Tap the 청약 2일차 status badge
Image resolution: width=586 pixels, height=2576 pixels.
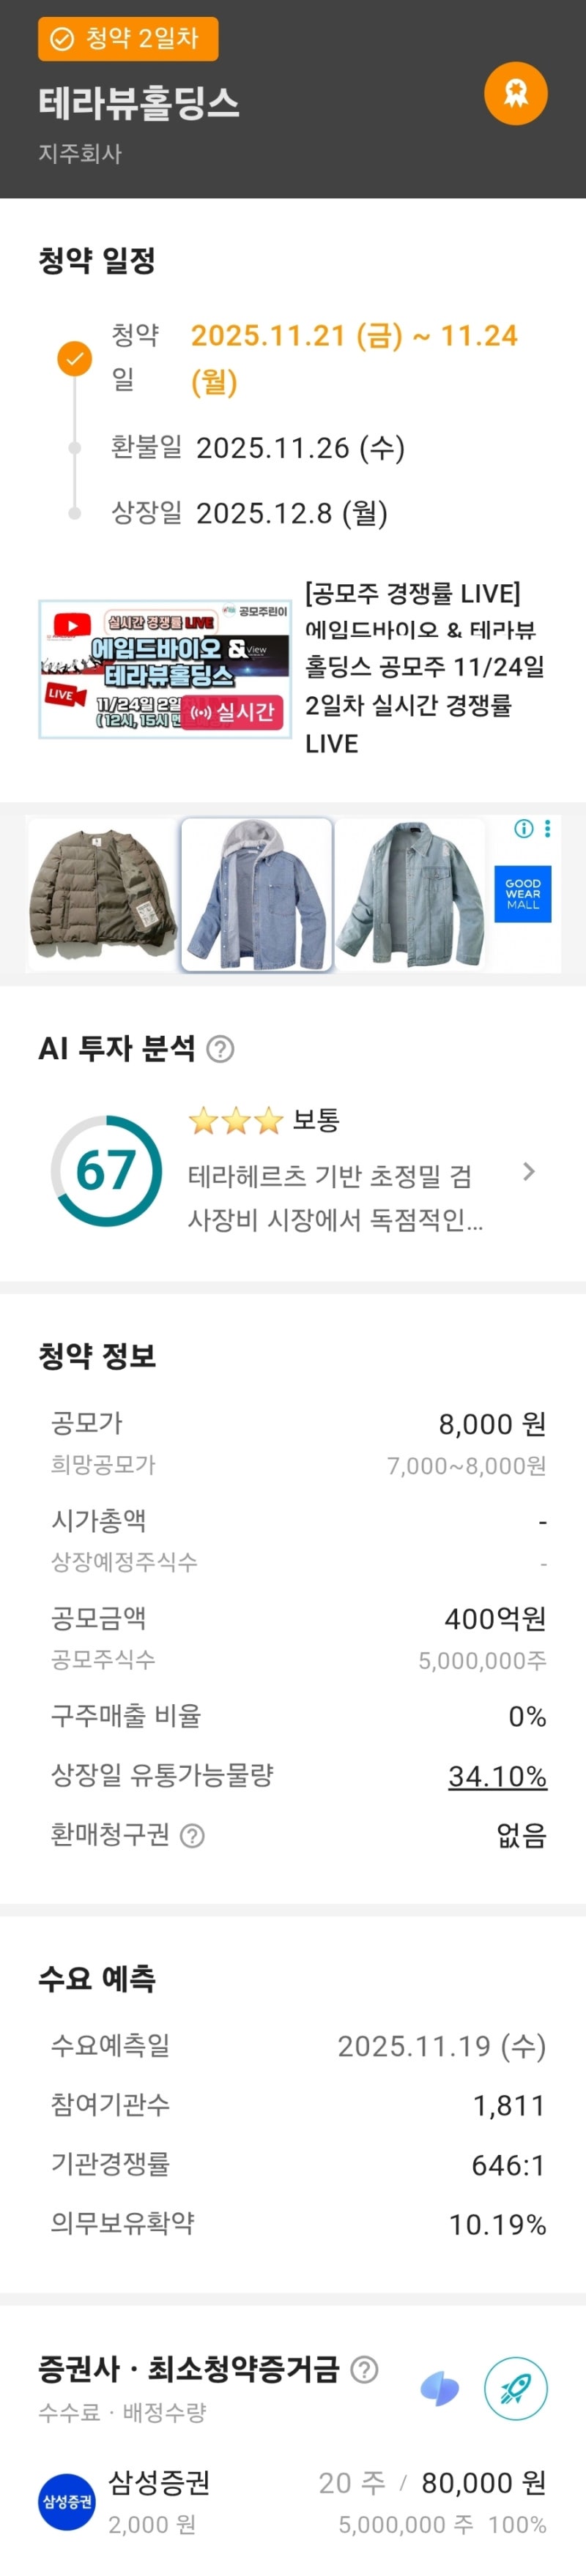(x=128, y=39)
